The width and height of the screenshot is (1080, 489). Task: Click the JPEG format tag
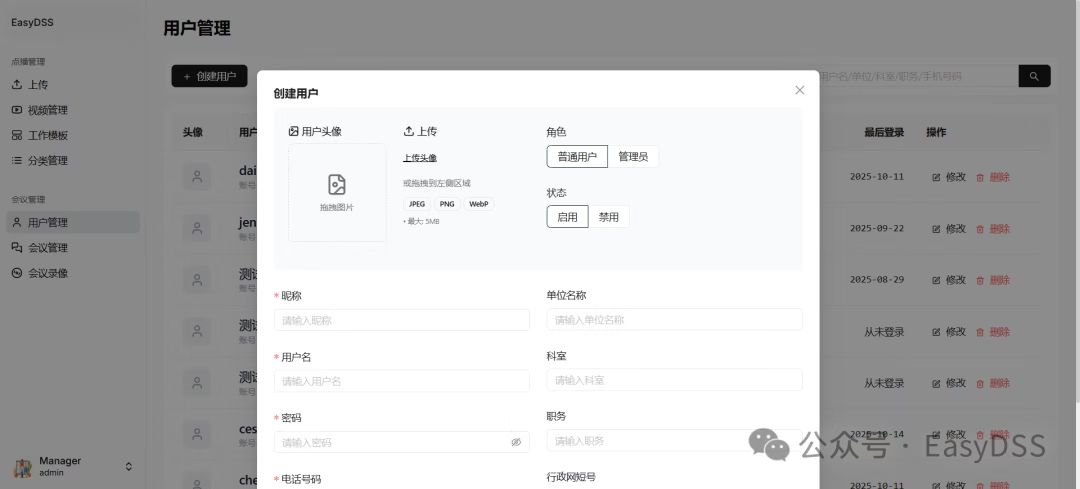(x=417, y=204)
